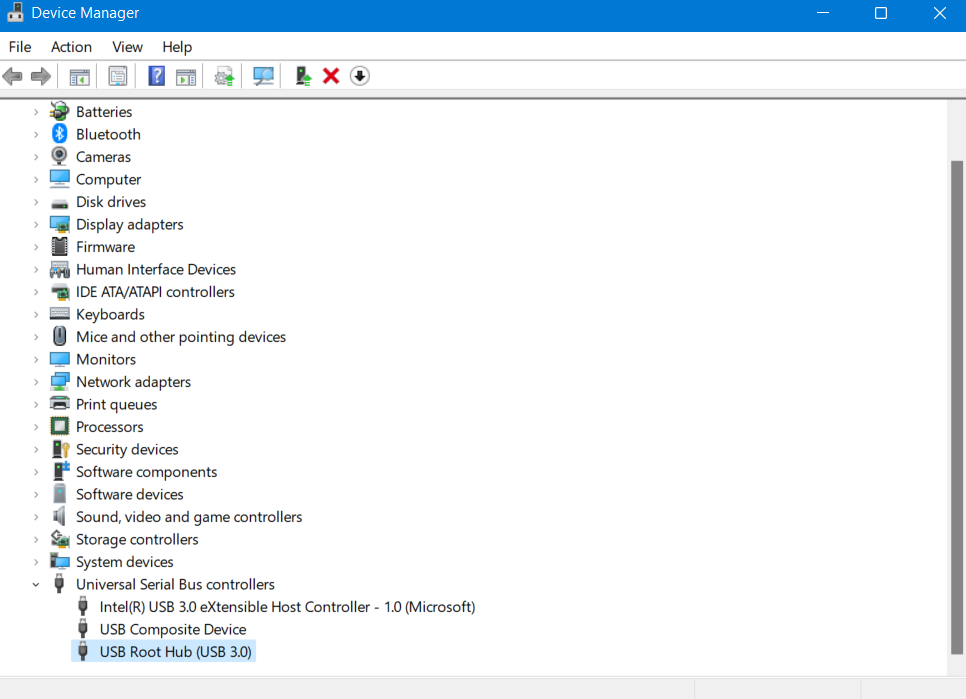
Task: Click Scan for hardware changes icon
Action: point(264,76)
